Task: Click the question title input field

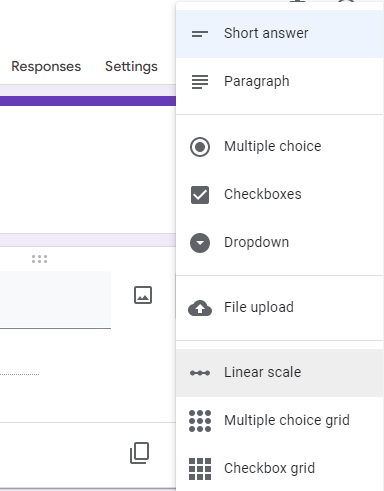Action: click(x=55, y=300)
